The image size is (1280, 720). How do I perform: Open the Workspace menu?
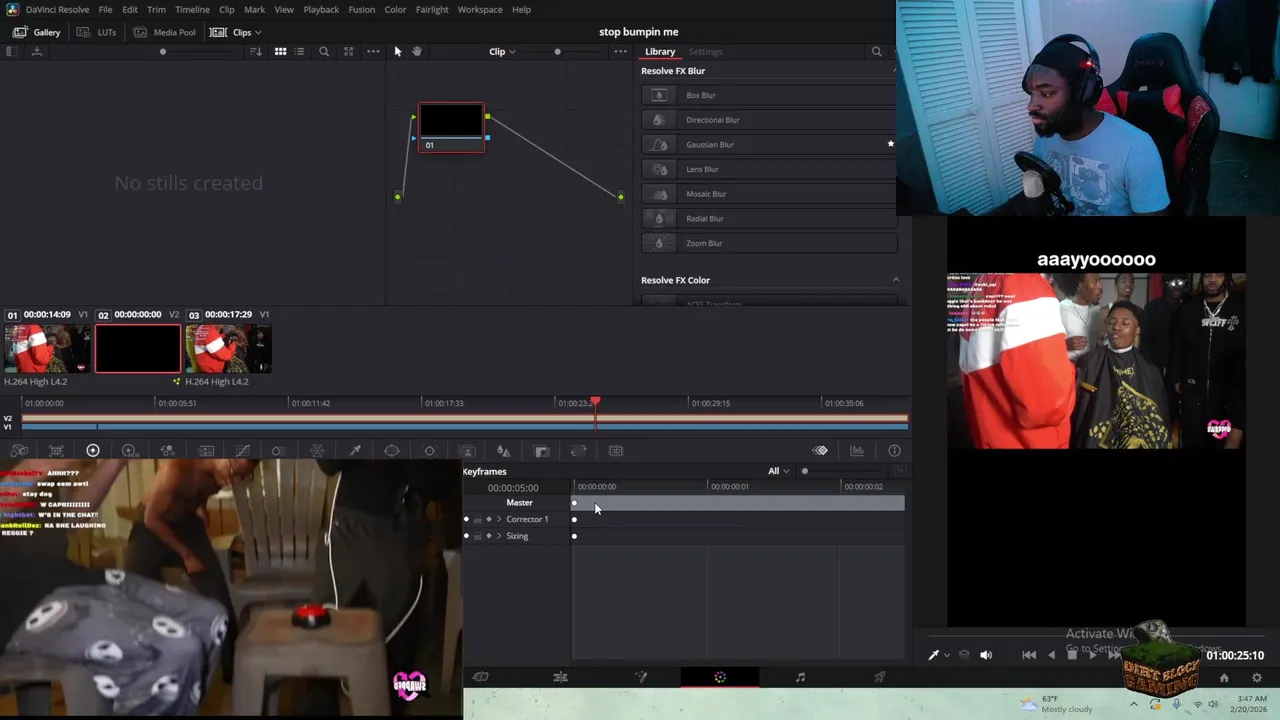click(x=480, y=9)
